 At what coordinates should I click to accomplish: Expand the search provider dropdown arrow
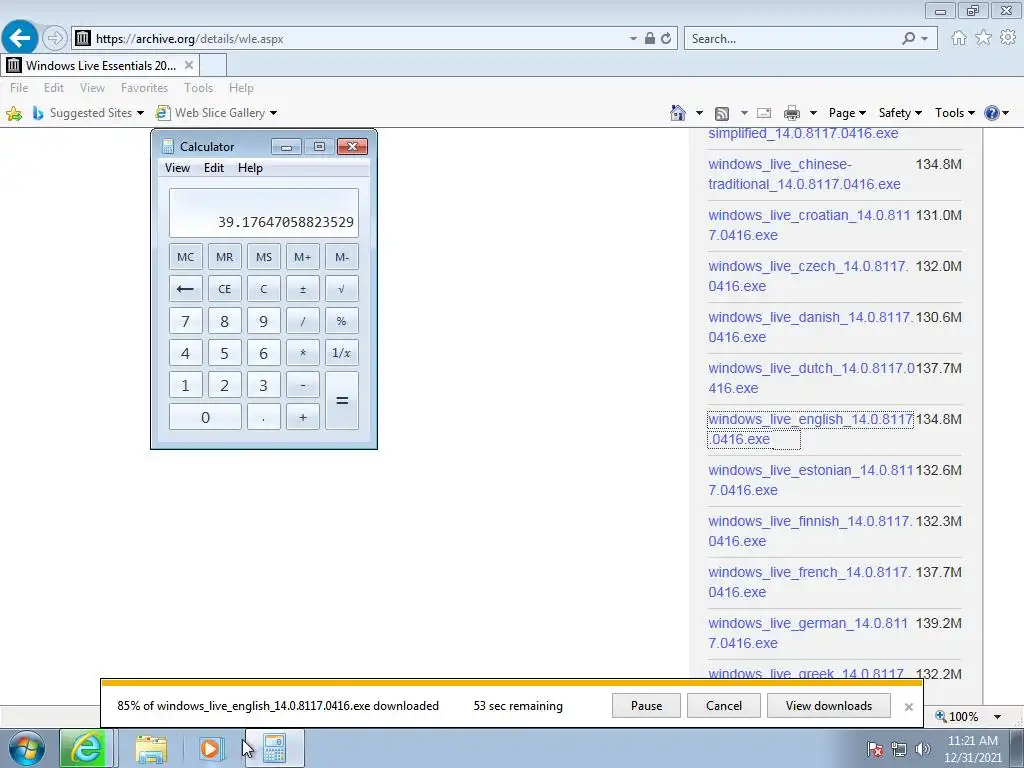(x=924, y=39)
